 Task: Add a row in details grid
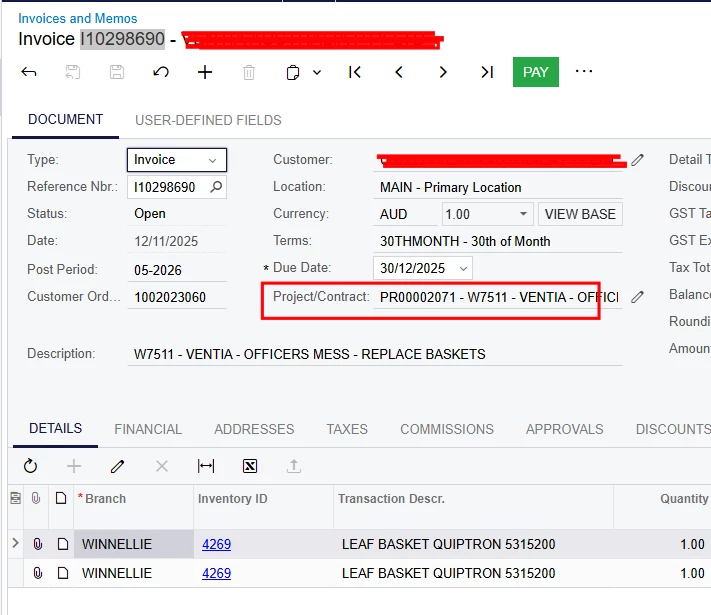pyautogui.click(x=74, y=466)
